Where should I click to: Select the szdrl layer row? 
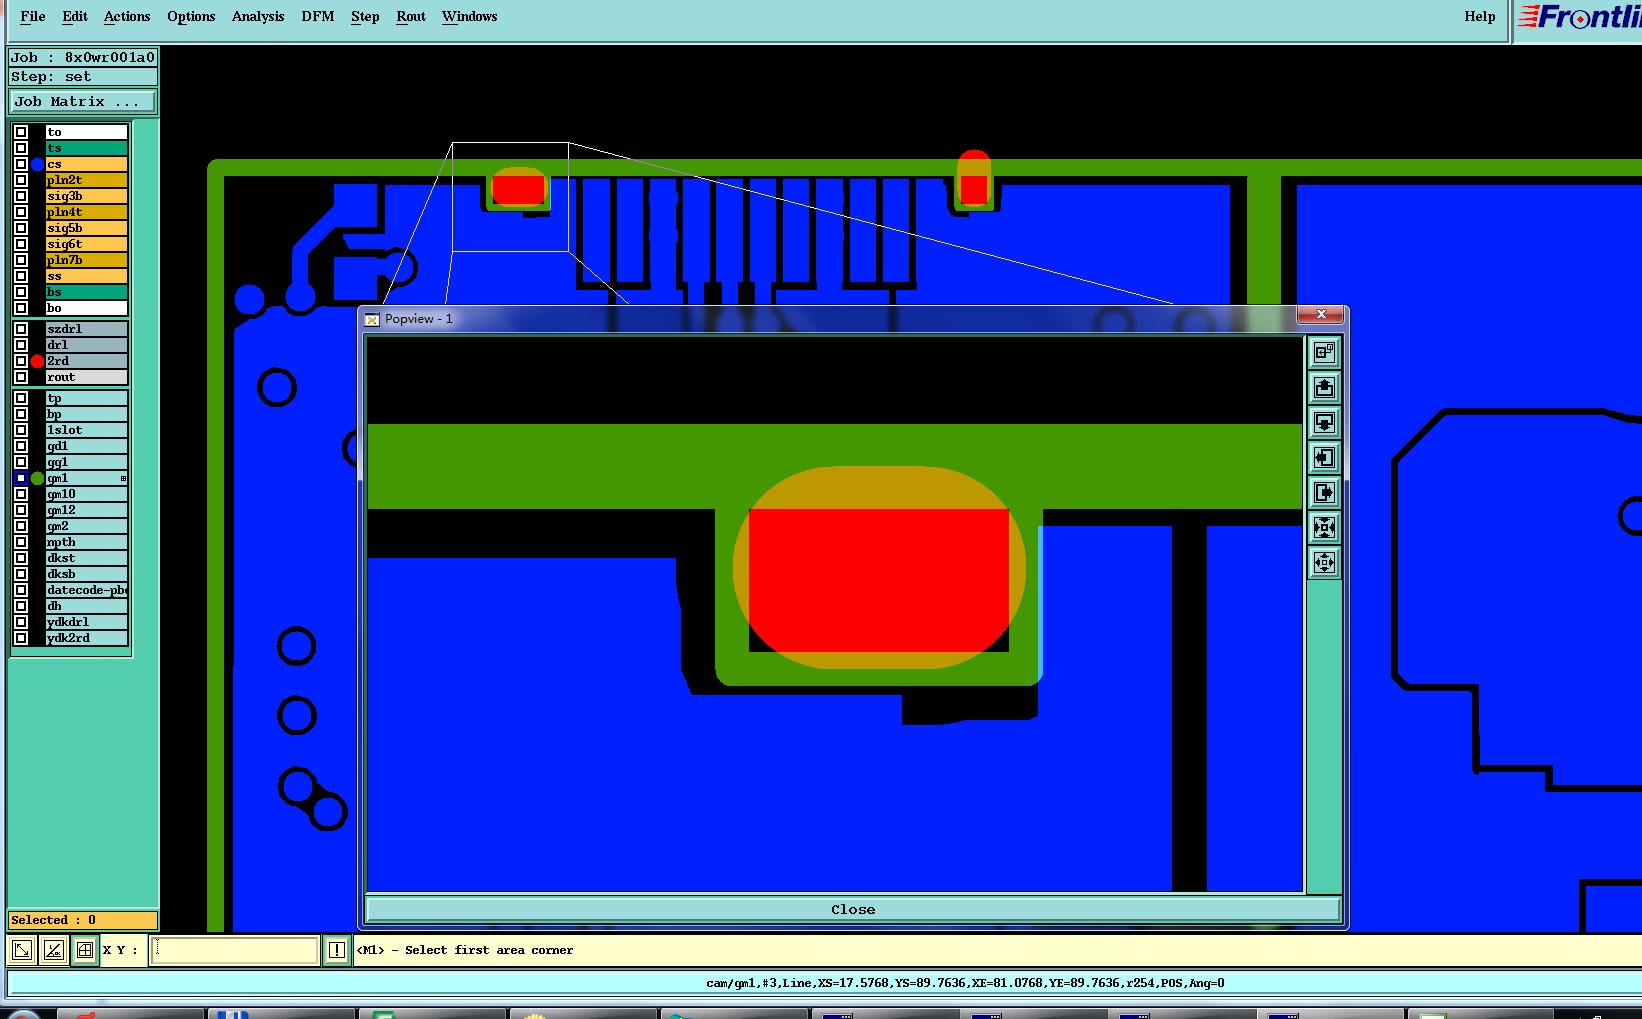(86, 329)
